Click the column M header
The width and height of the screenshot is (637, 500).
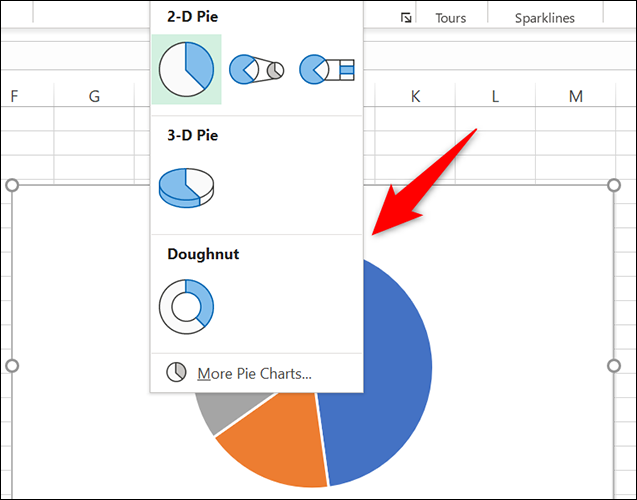point(576,96)
